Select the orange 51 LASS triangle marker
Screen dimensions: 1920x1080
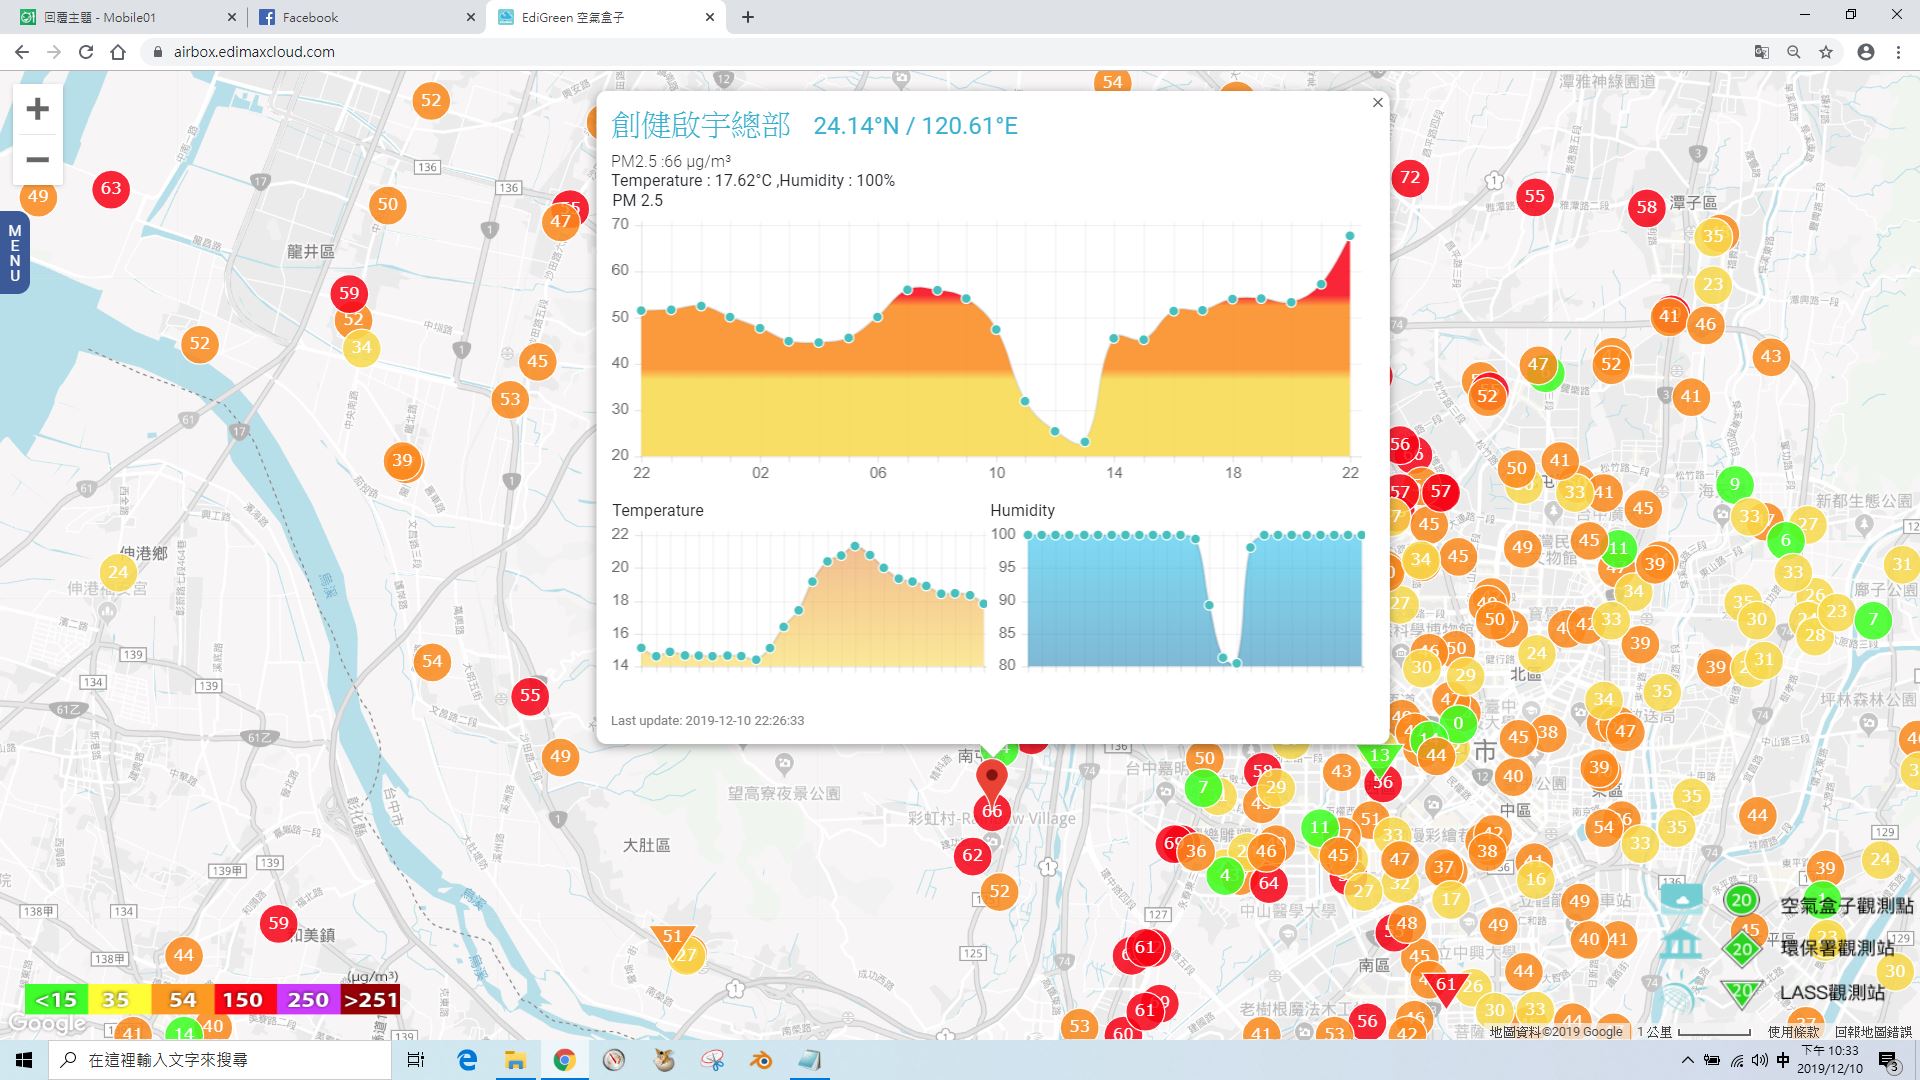point(672,939)
